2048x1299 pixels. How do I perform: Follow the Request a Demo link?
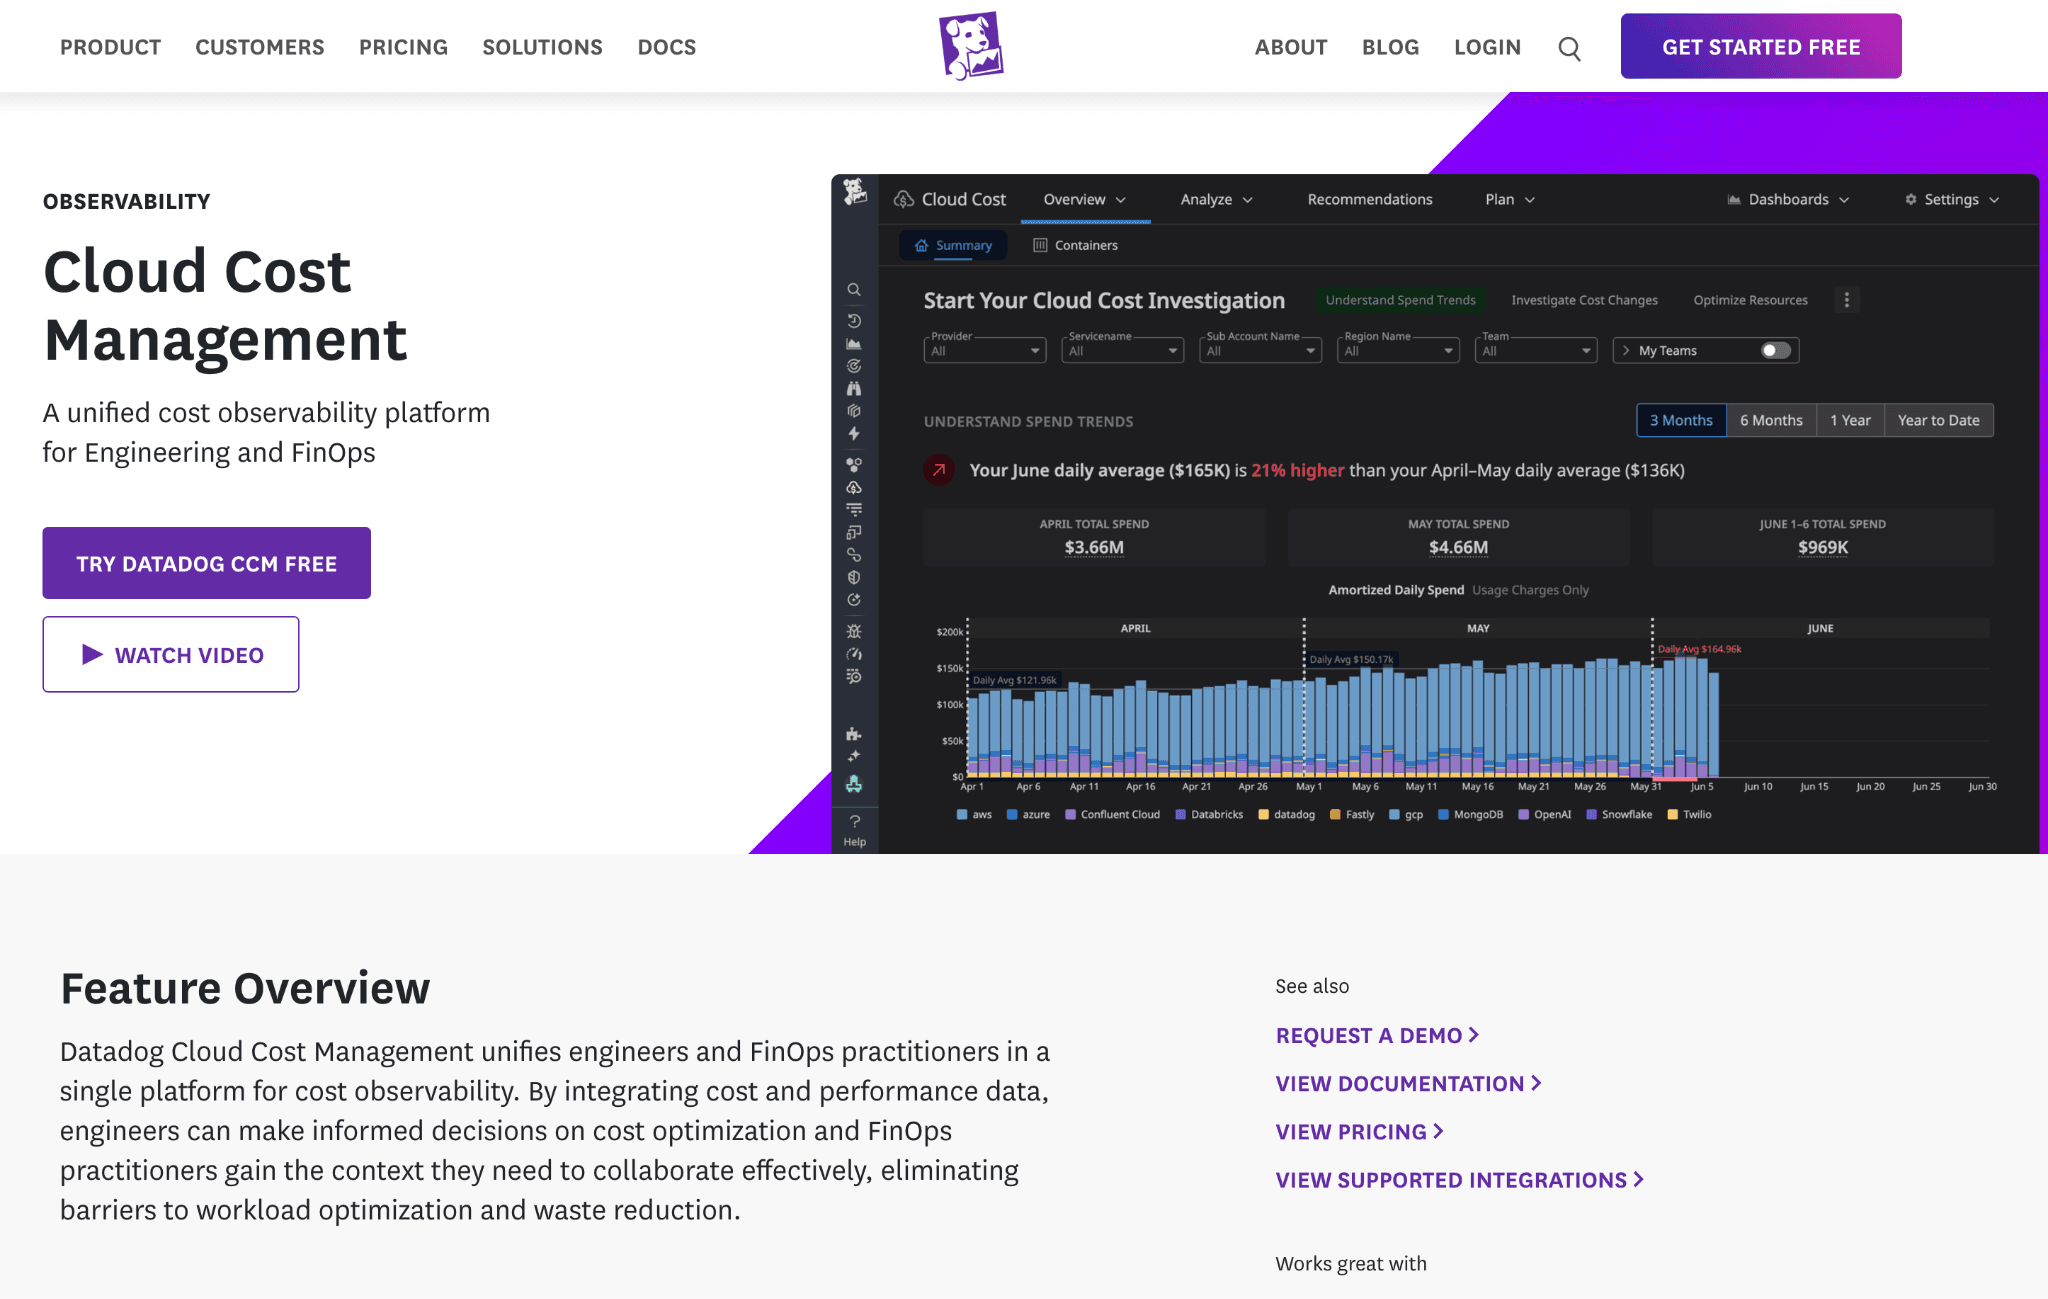(x=1377, y=1036)
